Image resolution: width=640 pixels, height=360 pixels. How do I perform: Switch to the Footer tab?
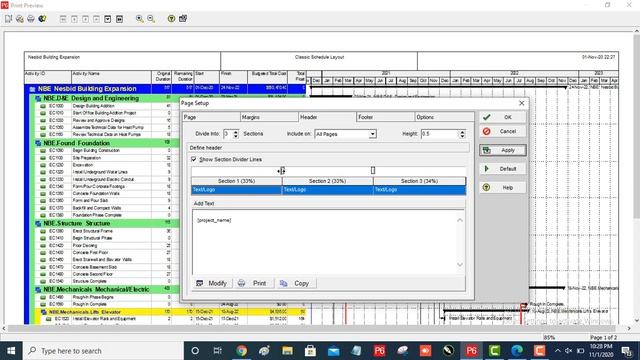coord(386,117)
